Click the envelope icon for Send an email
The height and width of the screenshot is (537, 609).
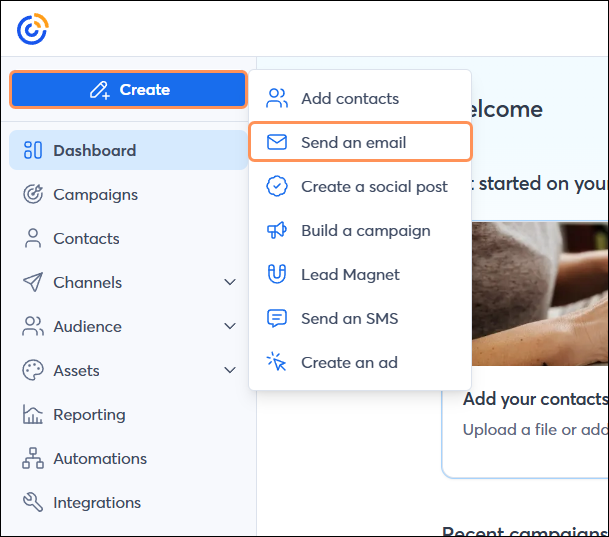coord(277,142)
